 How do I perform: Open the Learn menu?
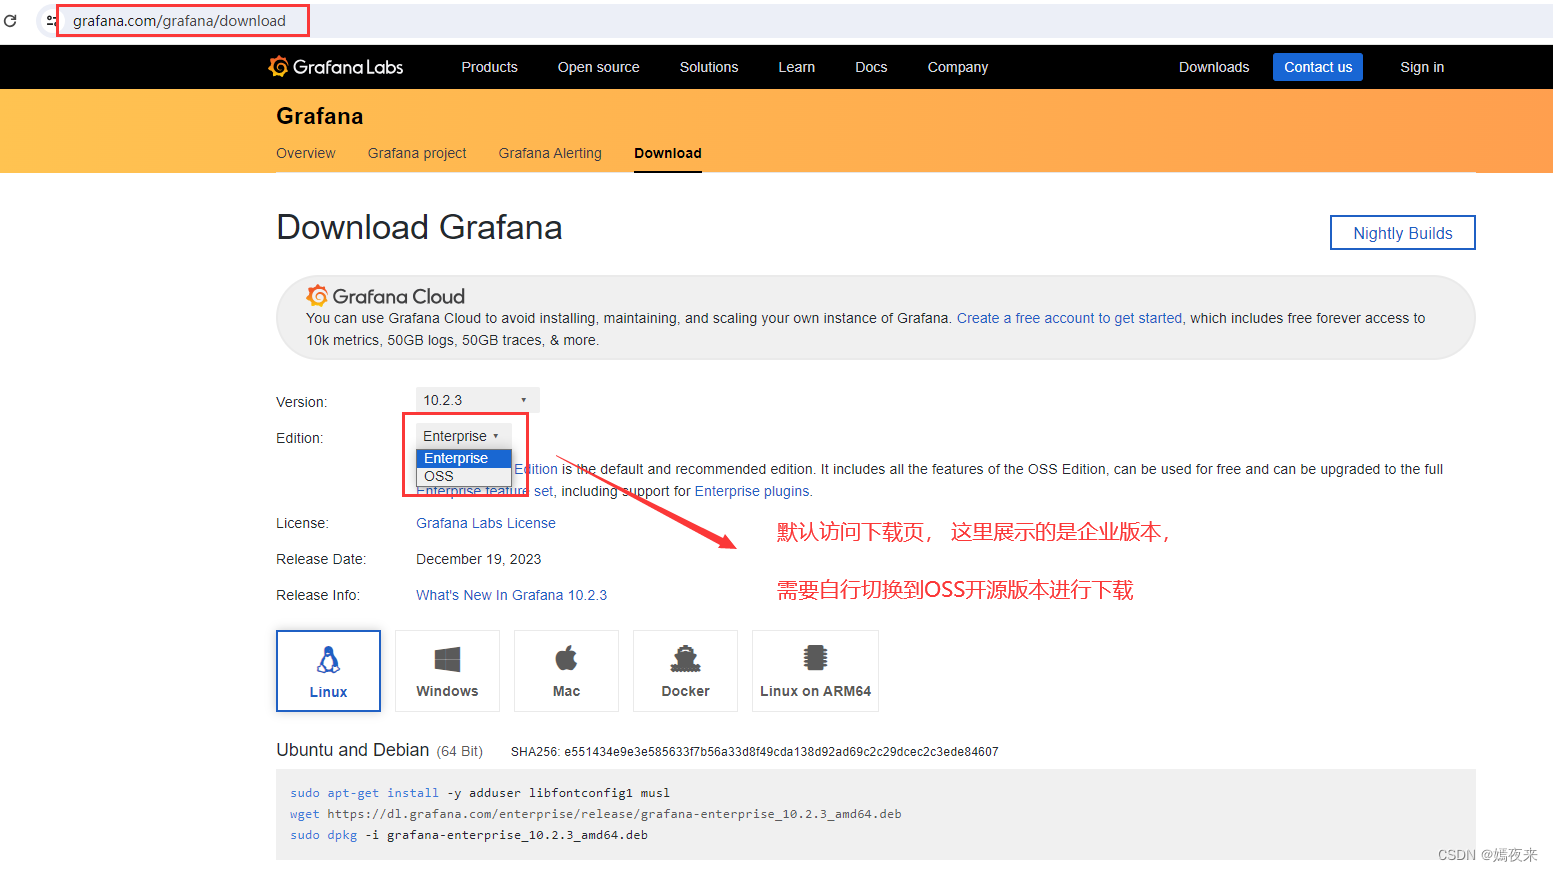(796, 67)
